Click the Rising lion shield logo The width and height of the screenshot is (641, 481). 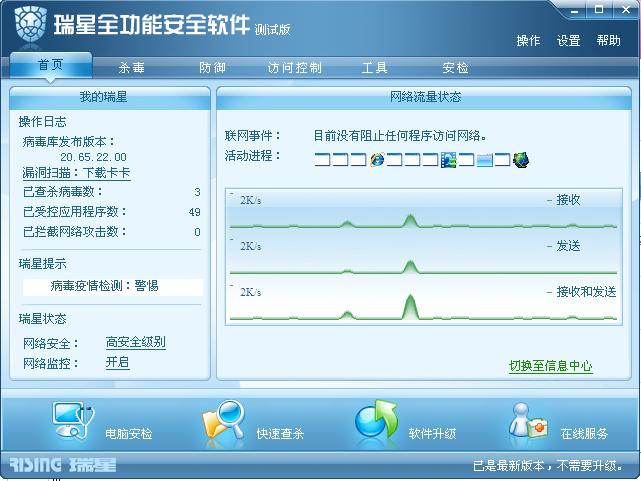coord(30,23)
